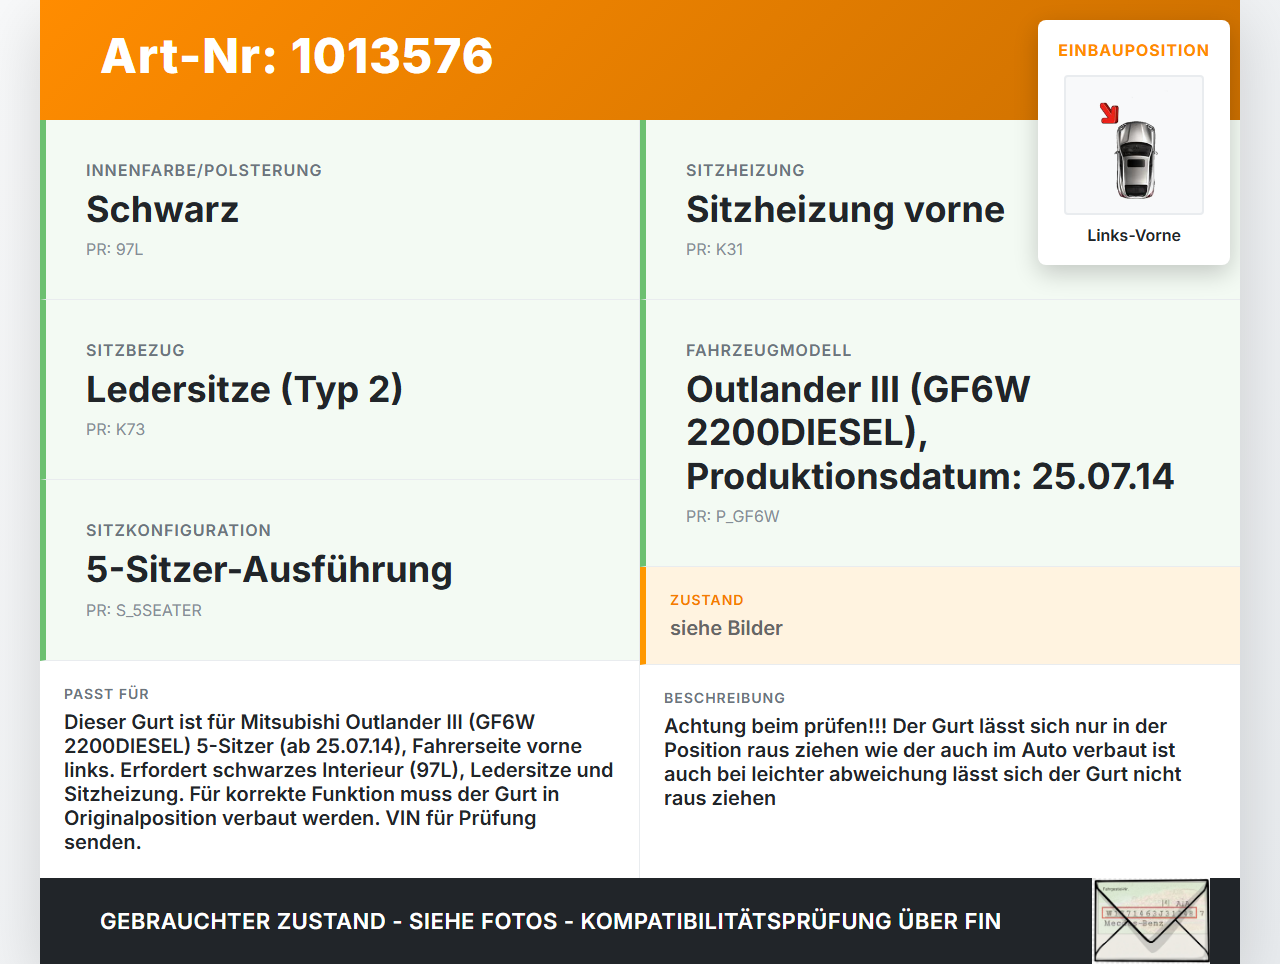Viewport: 1280px width, 964px height.
Task: Click the 'PR: S_5SEATER' code
Action: pyautogui.click(x=144, y=610)
